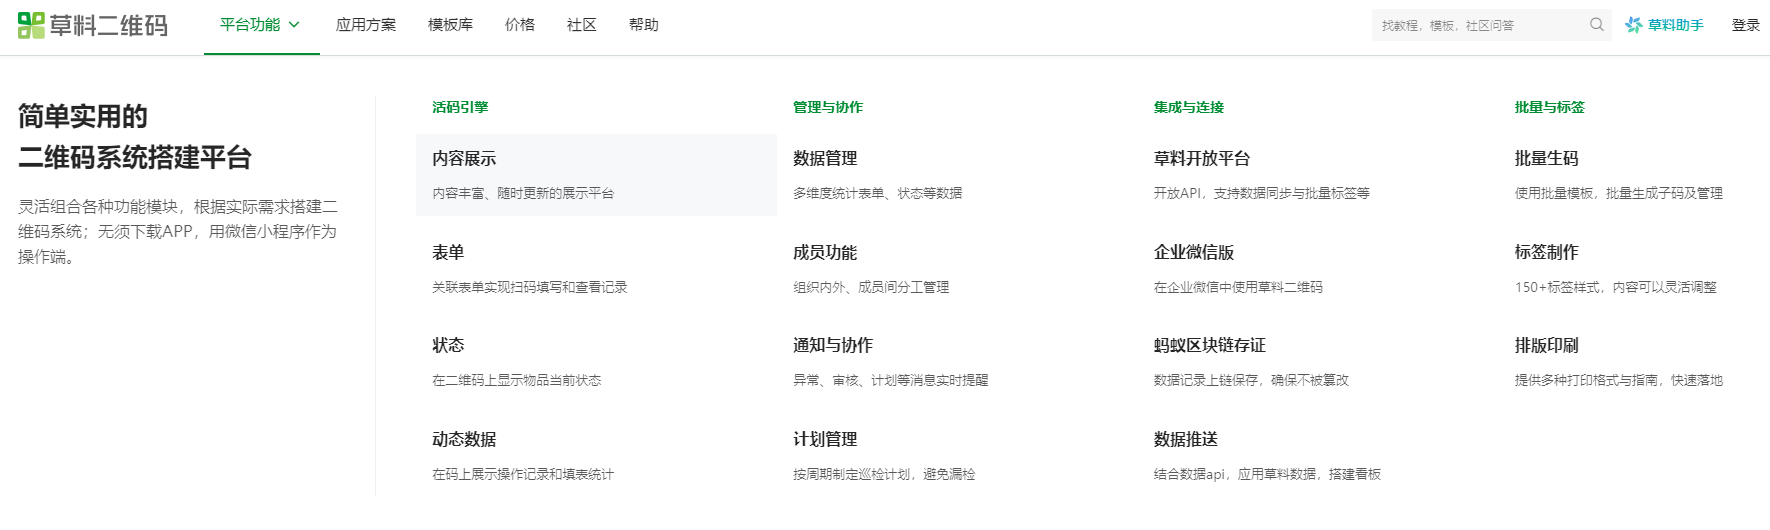Click description 多维度统计表单、状态等数据
Image resolution: width=1770 pixels, height=530 pixels.
click(878, 193)
